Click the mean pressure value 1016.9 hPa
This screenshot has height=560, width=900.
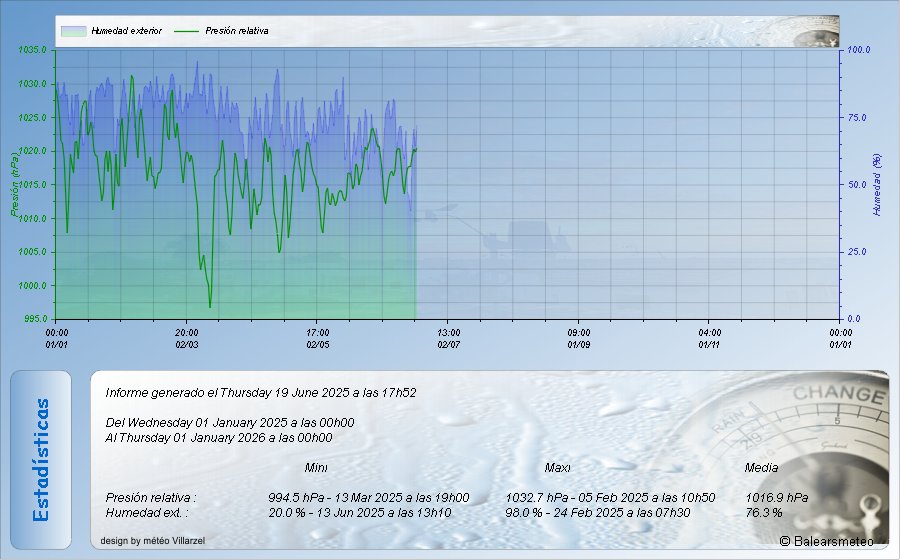click(777, 497)
